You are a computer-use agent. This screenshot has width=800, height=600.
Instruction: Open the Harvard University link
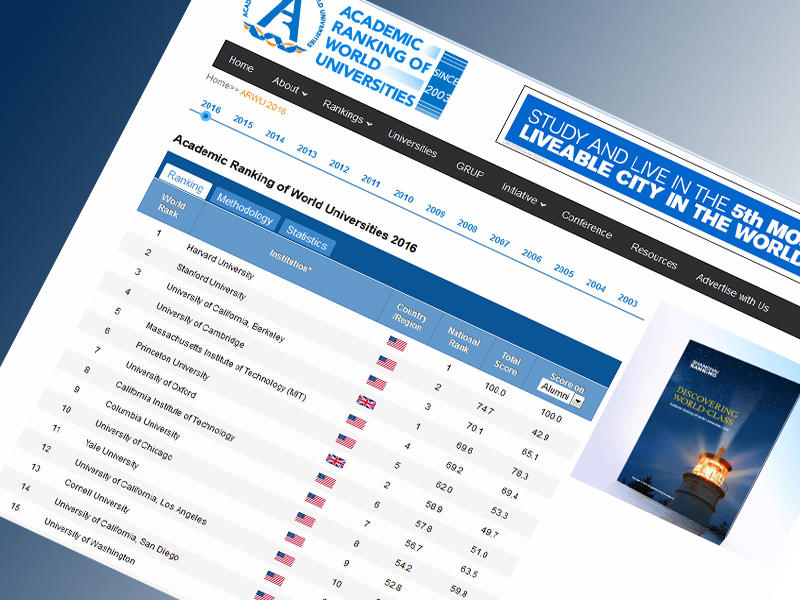pyautogui.click(x=220, y=260)
